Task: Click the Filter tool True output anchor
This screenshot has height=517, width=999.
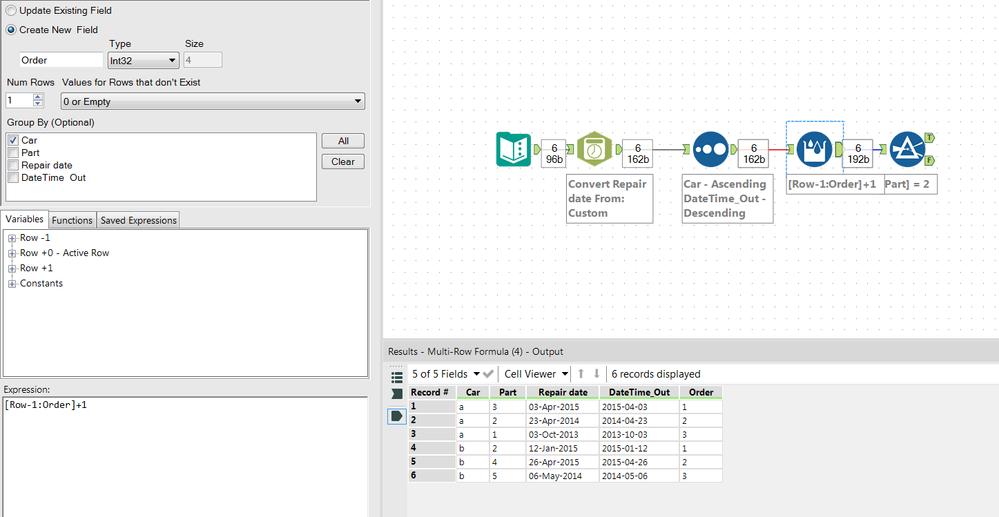Action: click(x=930, y=137)
